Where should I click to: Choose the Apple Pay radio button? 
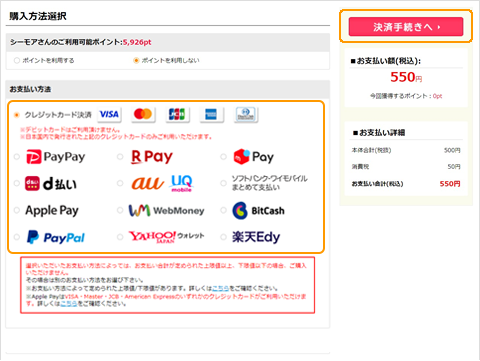point(17,210)
